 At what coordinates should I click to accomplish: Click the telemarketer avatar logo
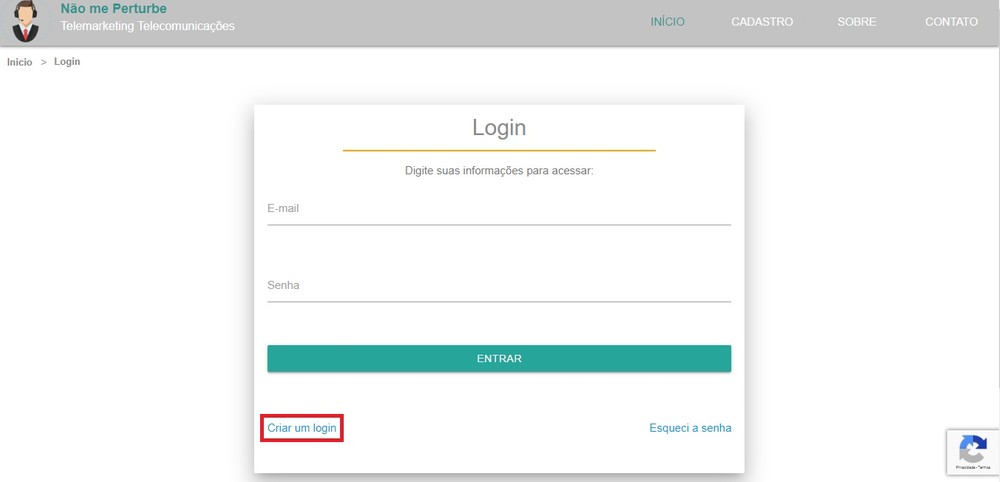[x=26, y=21]
